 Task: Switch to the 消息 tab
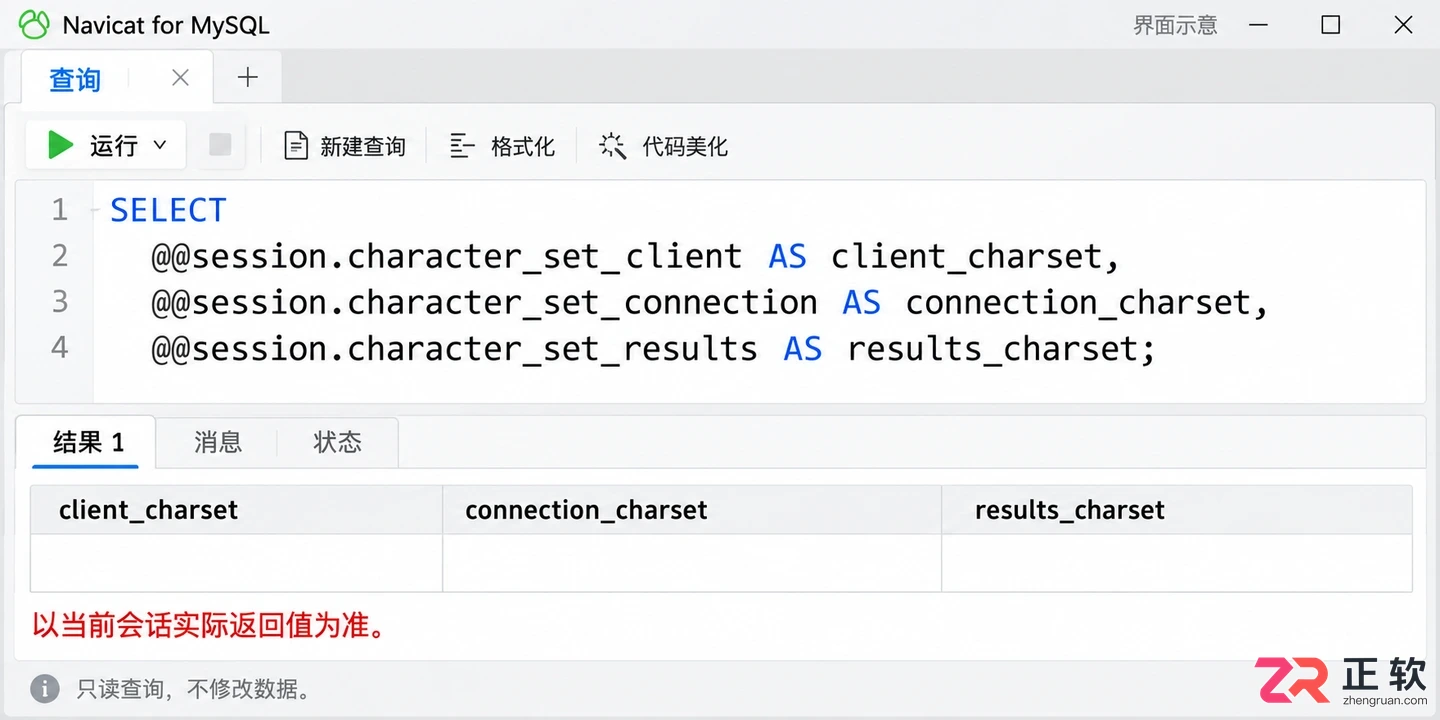[218, 442]
